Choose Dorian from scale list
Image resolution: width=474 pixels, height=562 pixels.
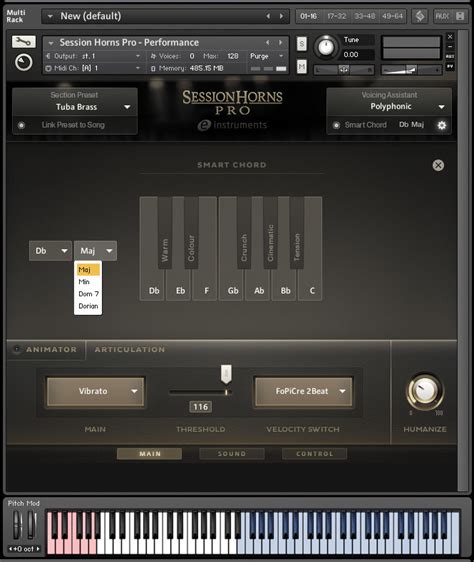pos(88,306)
